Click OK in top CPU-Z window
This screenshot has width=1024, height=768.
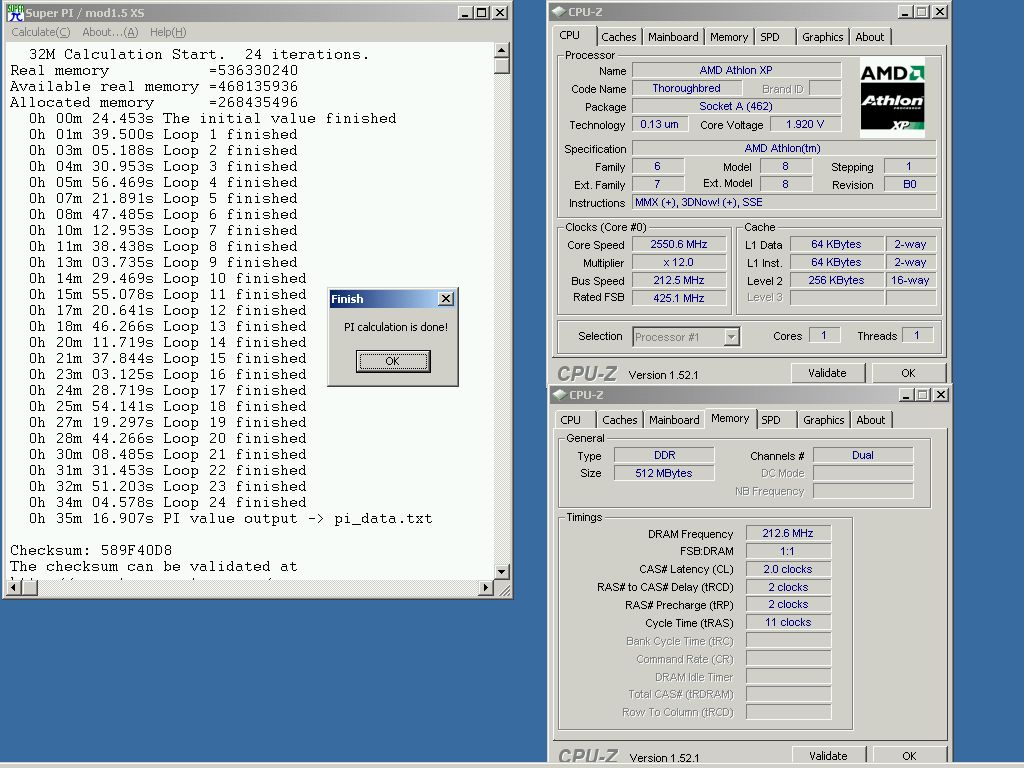908,373
